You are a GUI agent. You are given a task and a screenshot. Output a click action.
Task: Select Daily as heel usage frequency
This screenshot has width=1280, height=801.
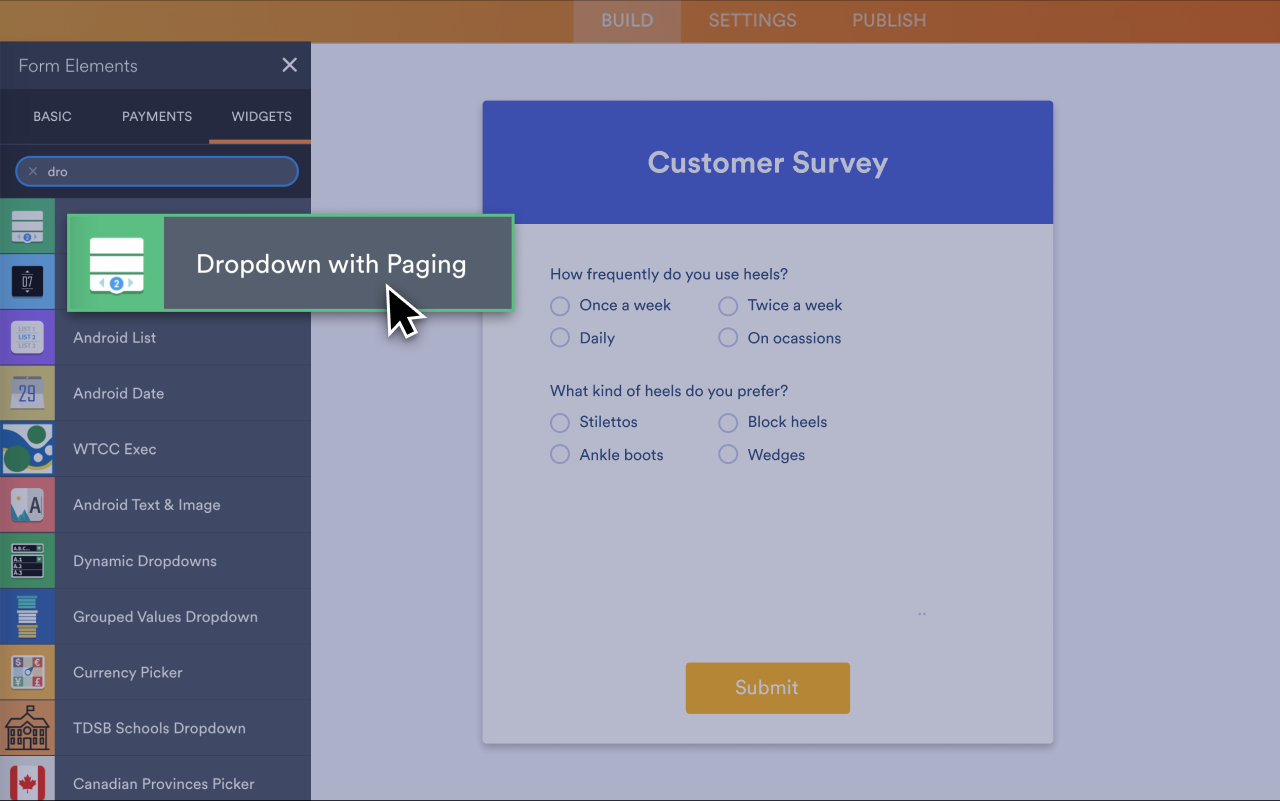point(559,338)
